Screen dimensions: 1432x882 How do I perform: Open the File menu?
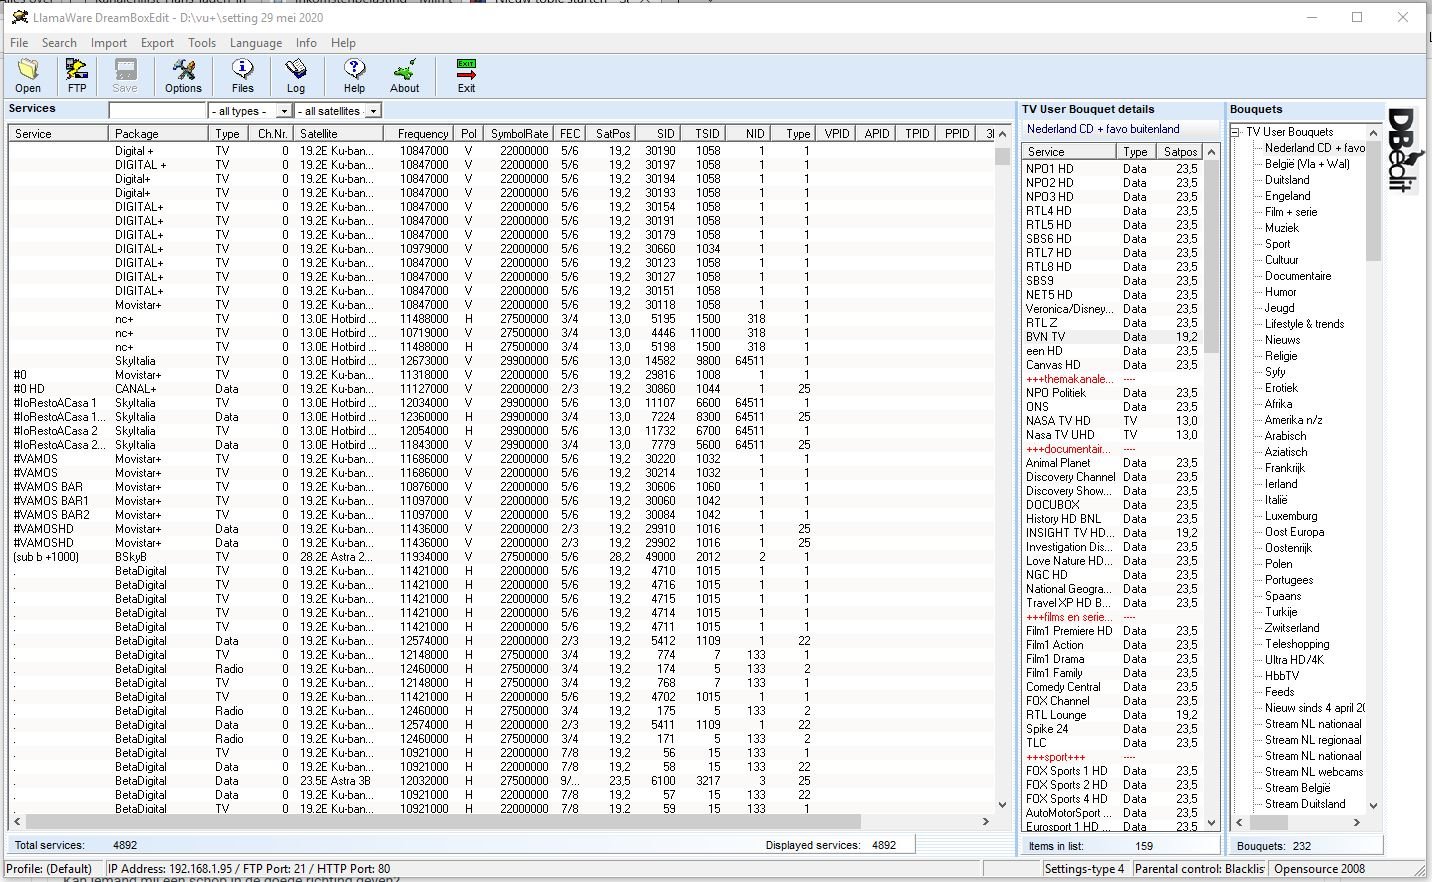click(x=19, y=43)
